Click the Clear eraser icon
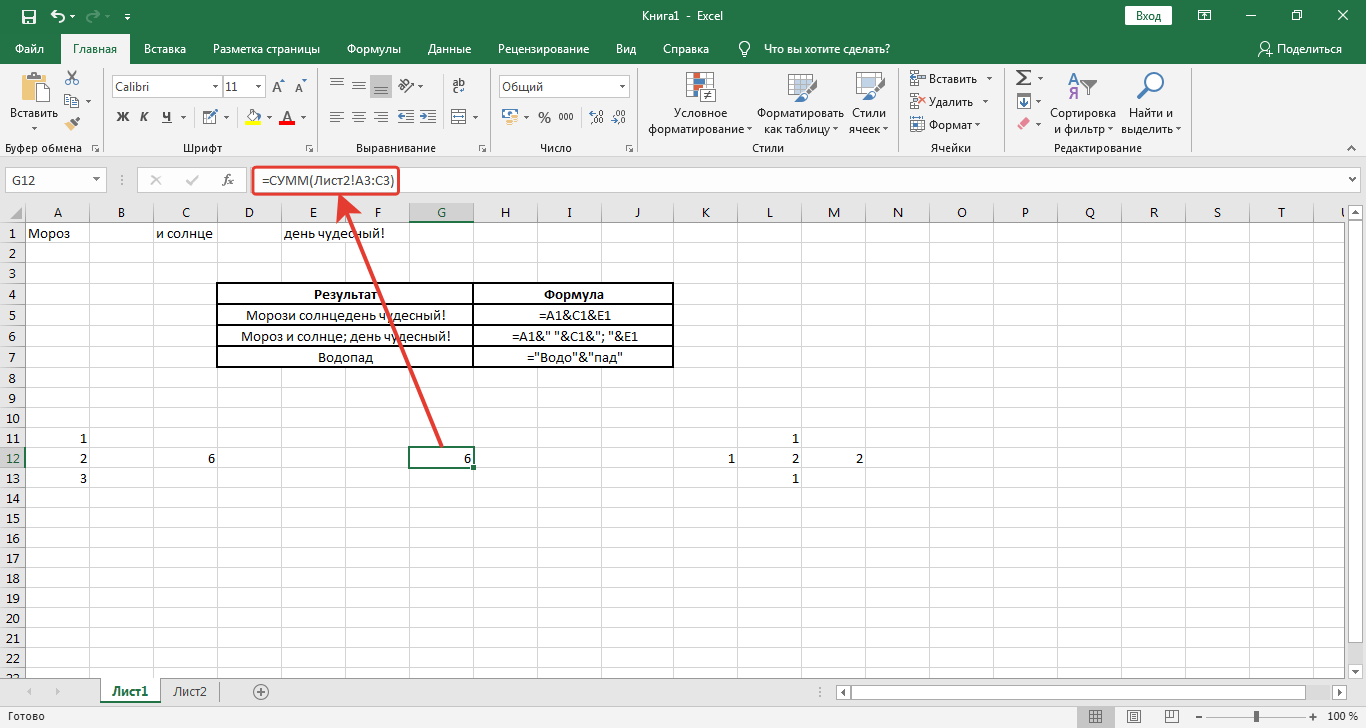Screen dimensions: 1366x728 pos(1023,124)
